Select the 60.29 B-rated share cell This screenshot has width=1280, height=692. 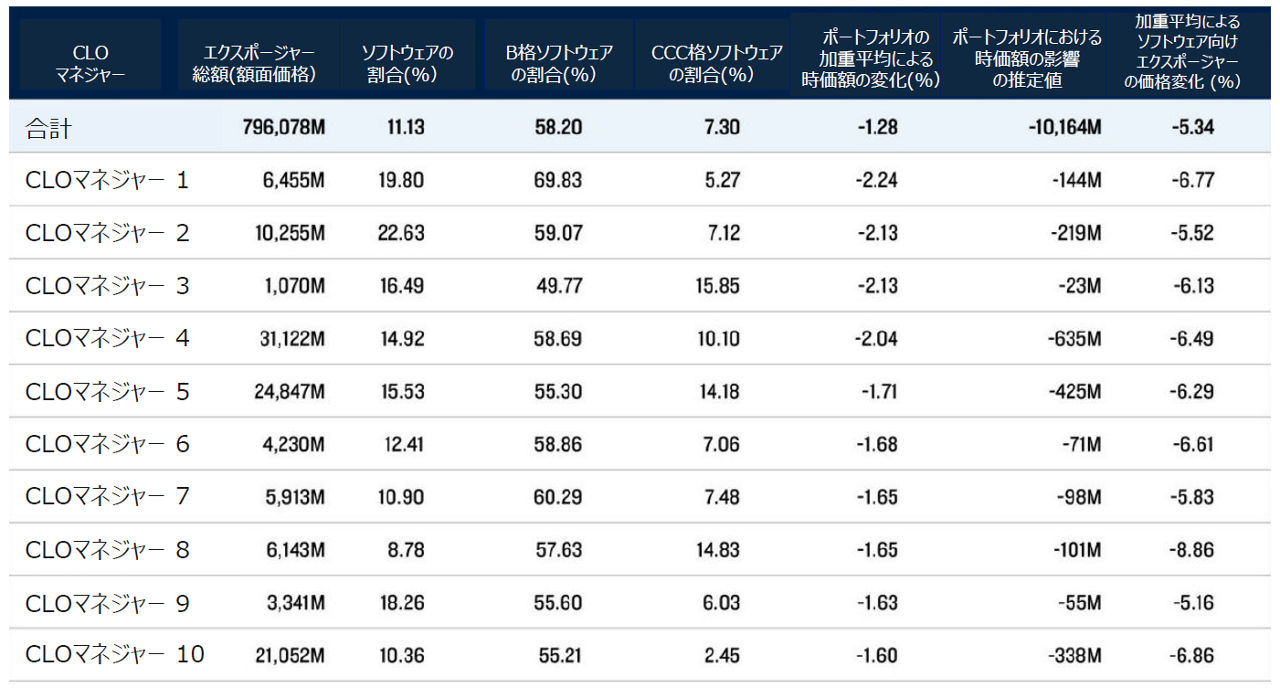pos(558,497)
